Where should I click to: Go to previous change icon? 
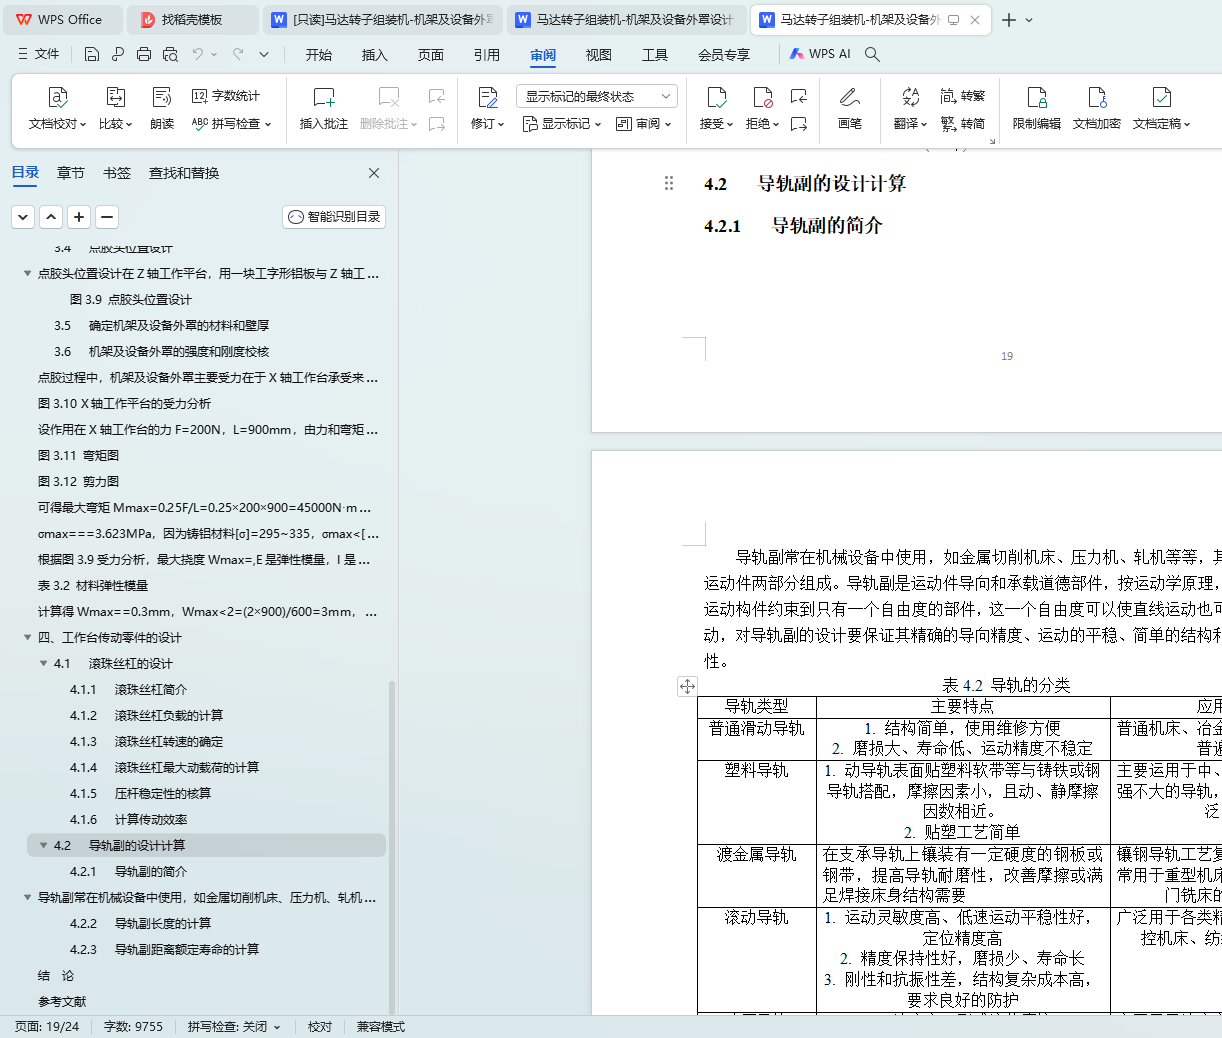pyautogui.click(x=798, y=96)
